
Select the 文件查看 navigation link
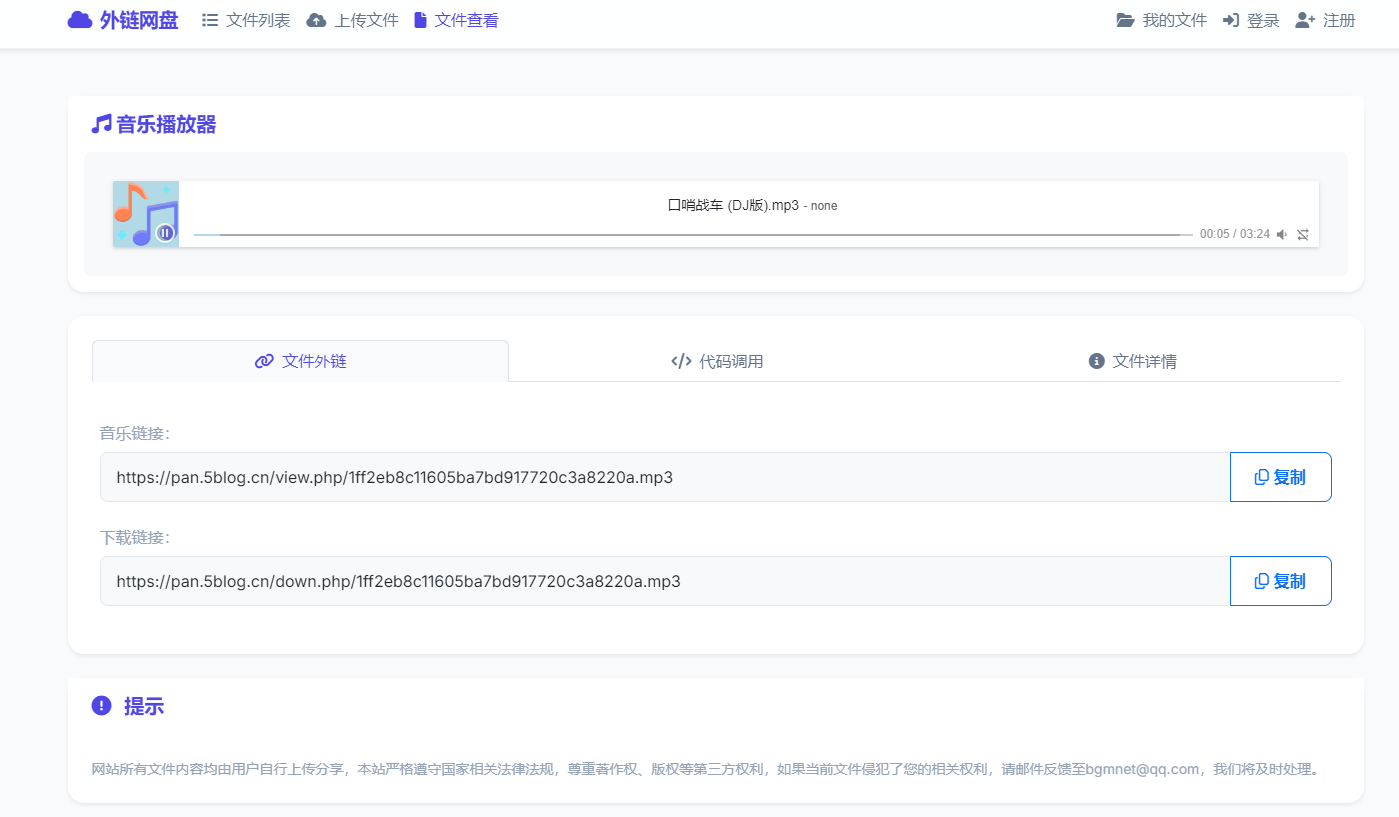pyautogui.click(x=456, y=20)
